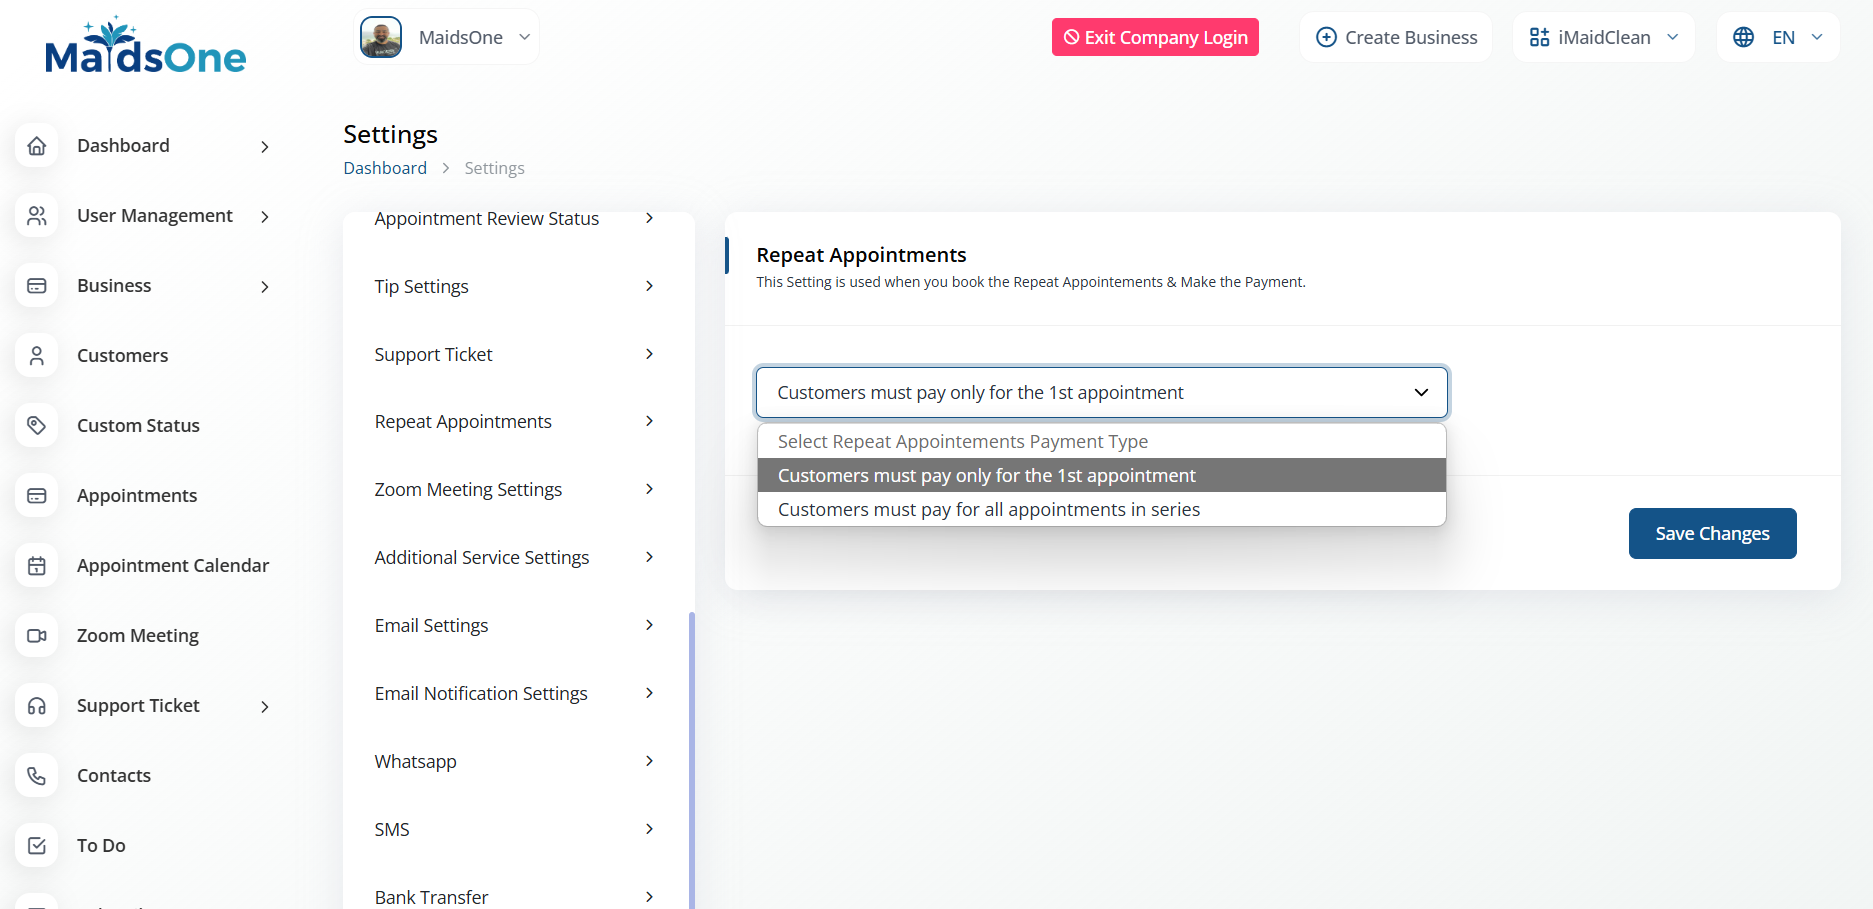Click the Appointment Calendar icon

[x=37, y=566]
